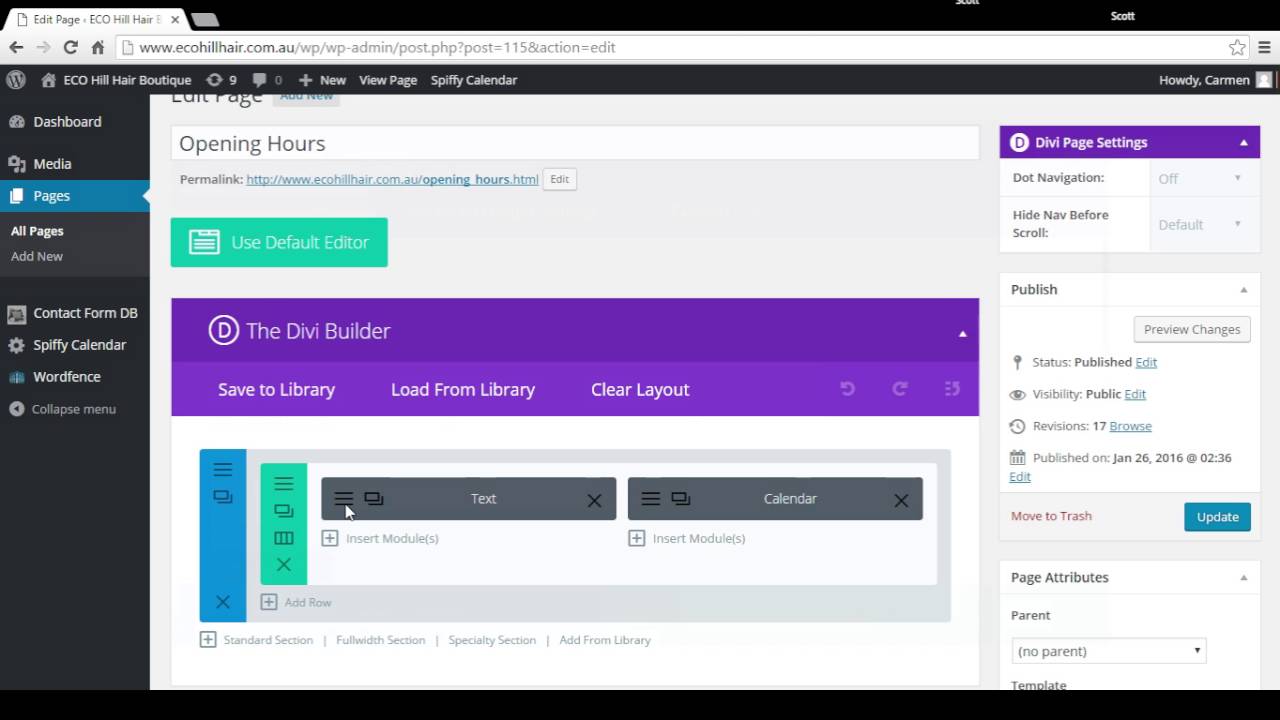Screen dimensions: 1280x720
Task: Bookmark the page with the star icon
Action: click(1237, 47)
